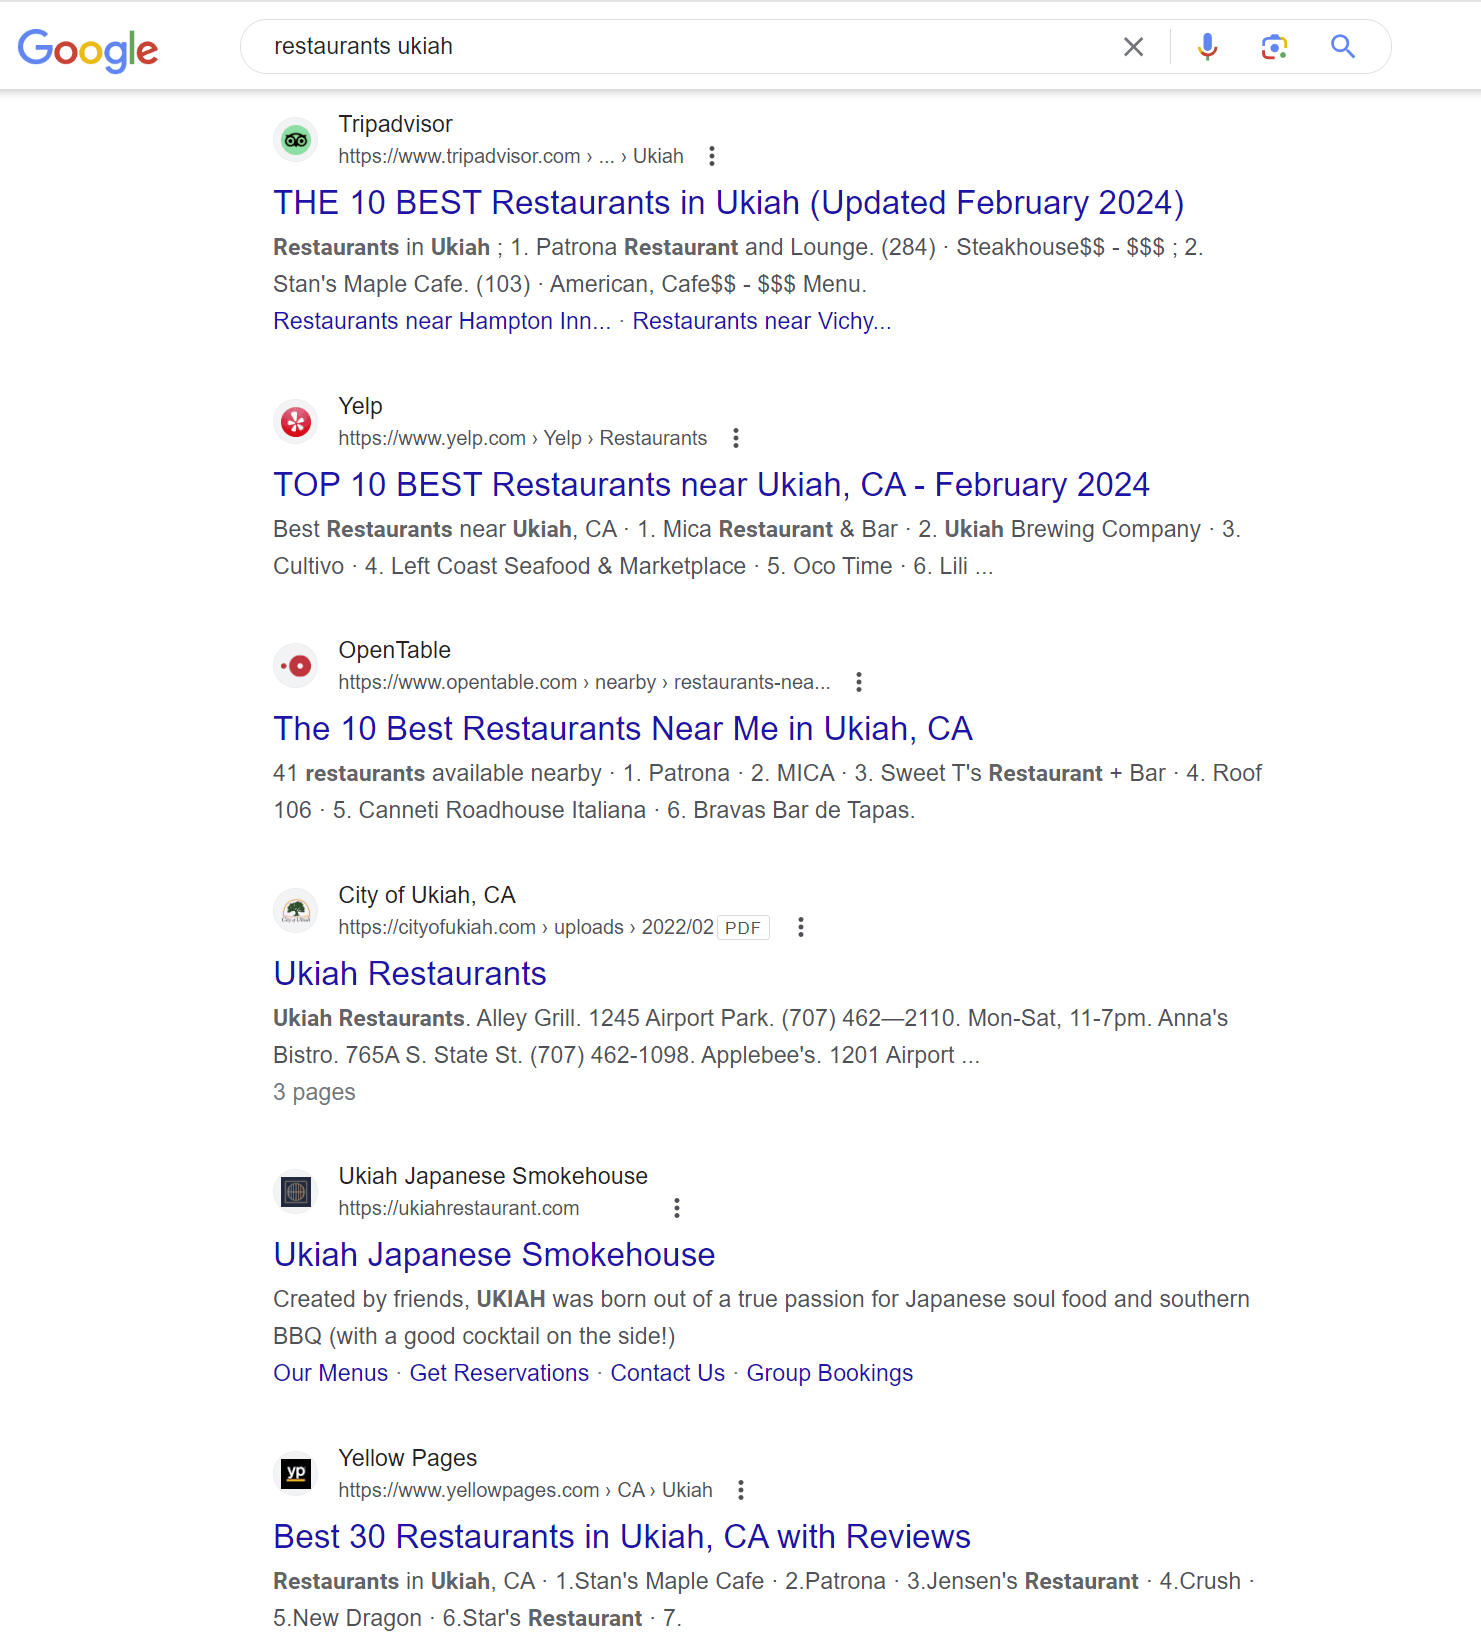
Task: Click the Yellow Pages favicon
Action: (295, 1472)
